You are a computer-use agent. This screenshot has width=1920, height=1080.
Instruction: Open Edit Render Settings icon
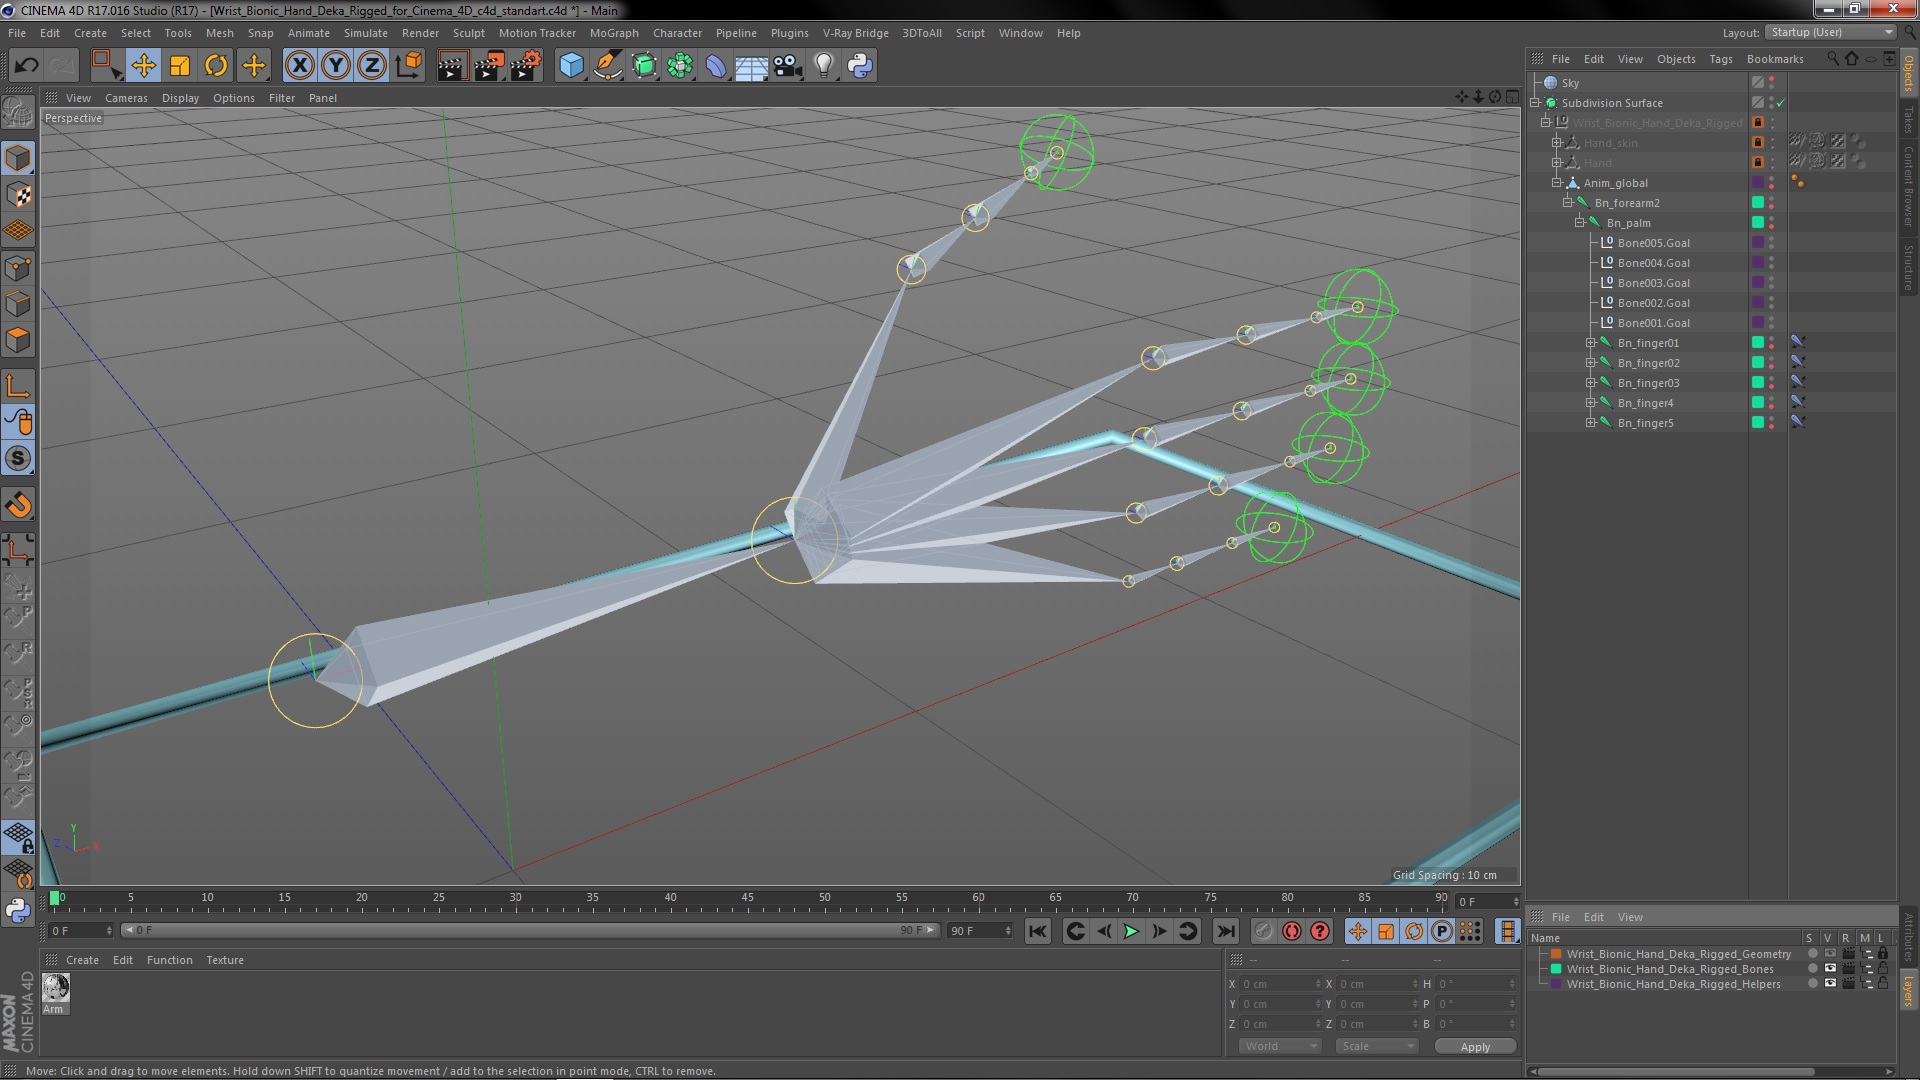pyautogui.click(x=526, y=66)
